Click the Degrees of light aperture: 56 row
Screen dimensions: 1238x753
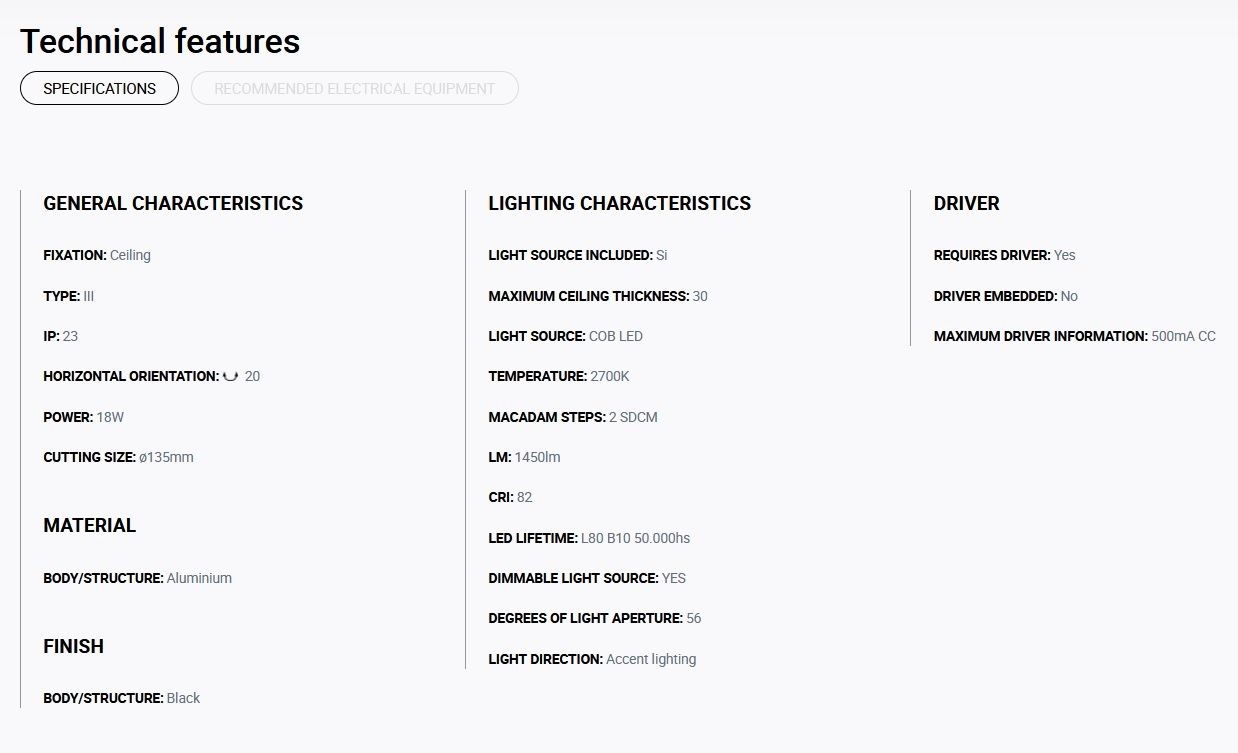point(594,618)
